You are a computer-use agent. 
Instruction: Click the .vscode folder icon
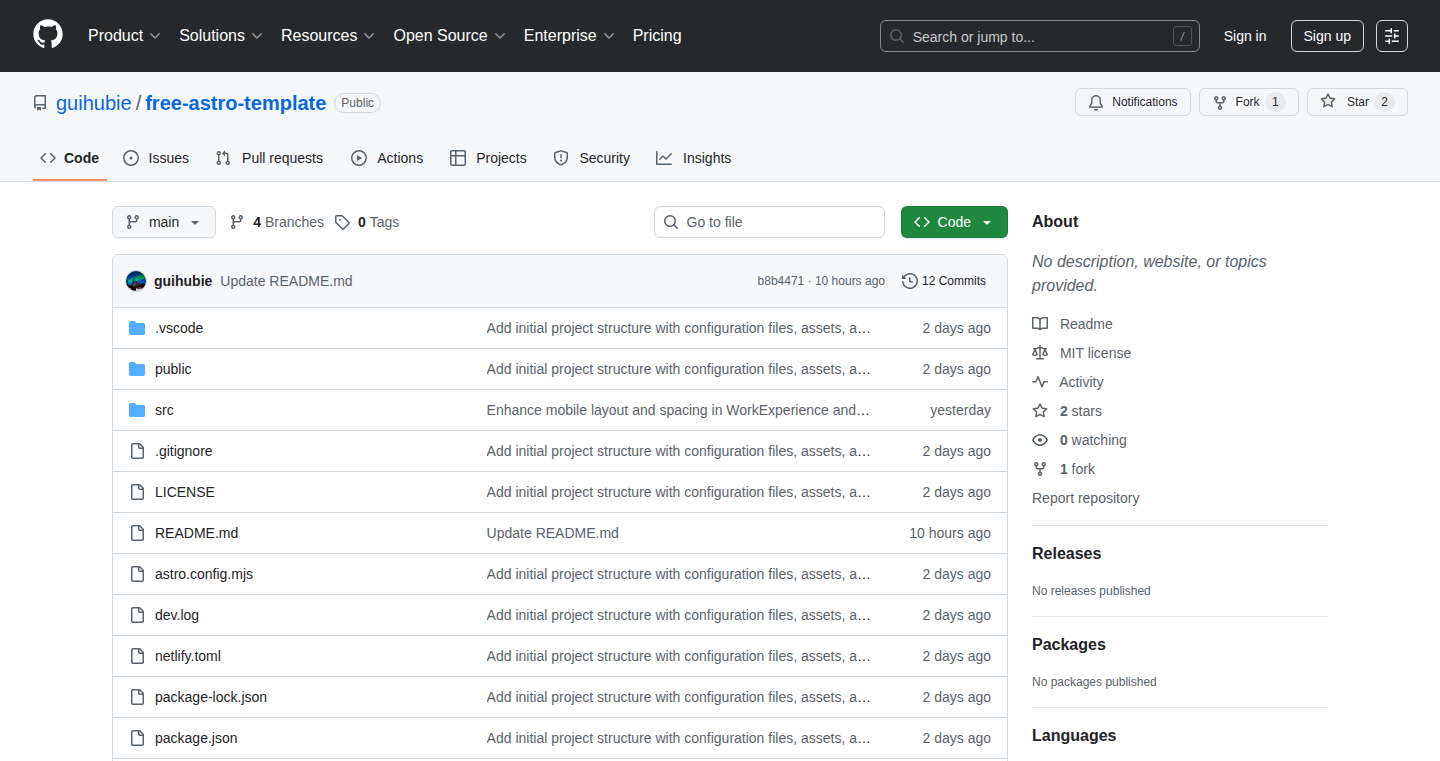tap(137, 328)
